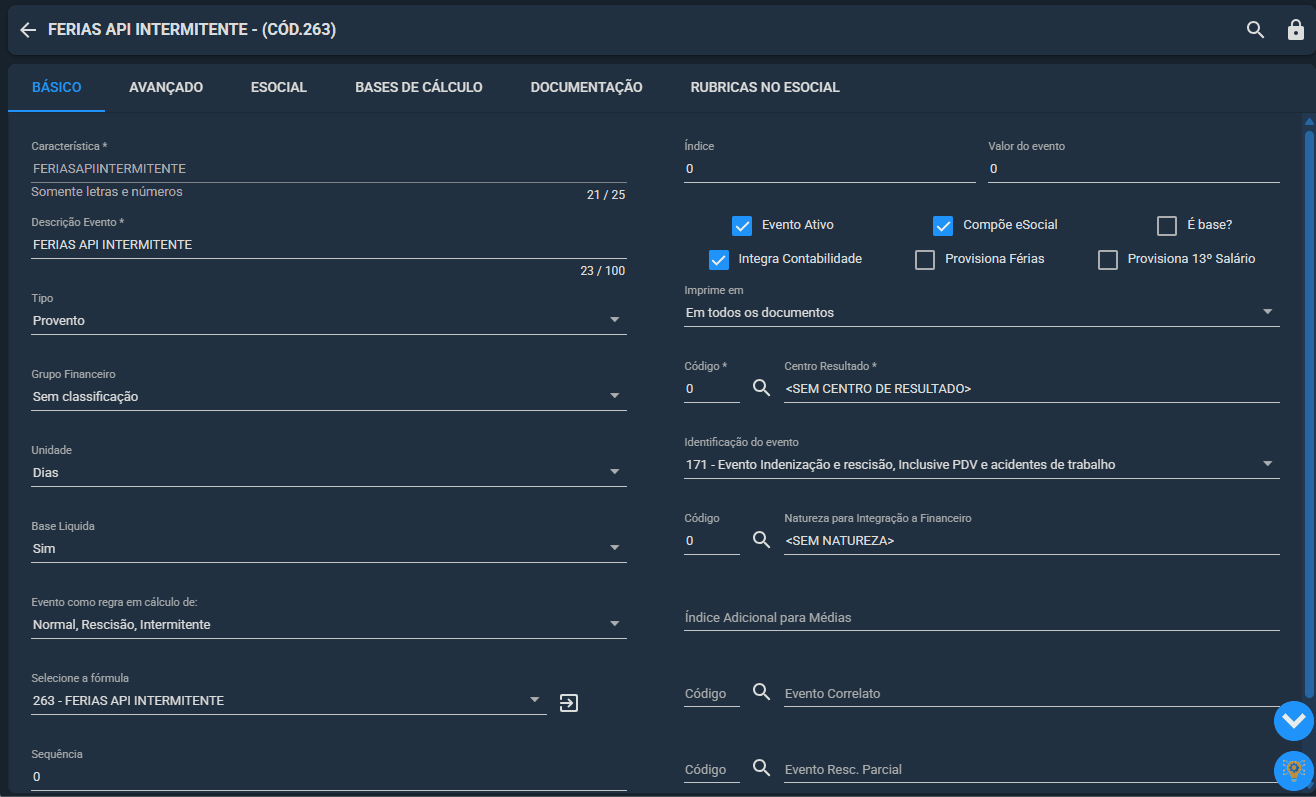Image resolution: width=1316 pixels, height=797 pixels.
Task: Open the Tipo dropdown showing Provento
Action: (329, 321)
